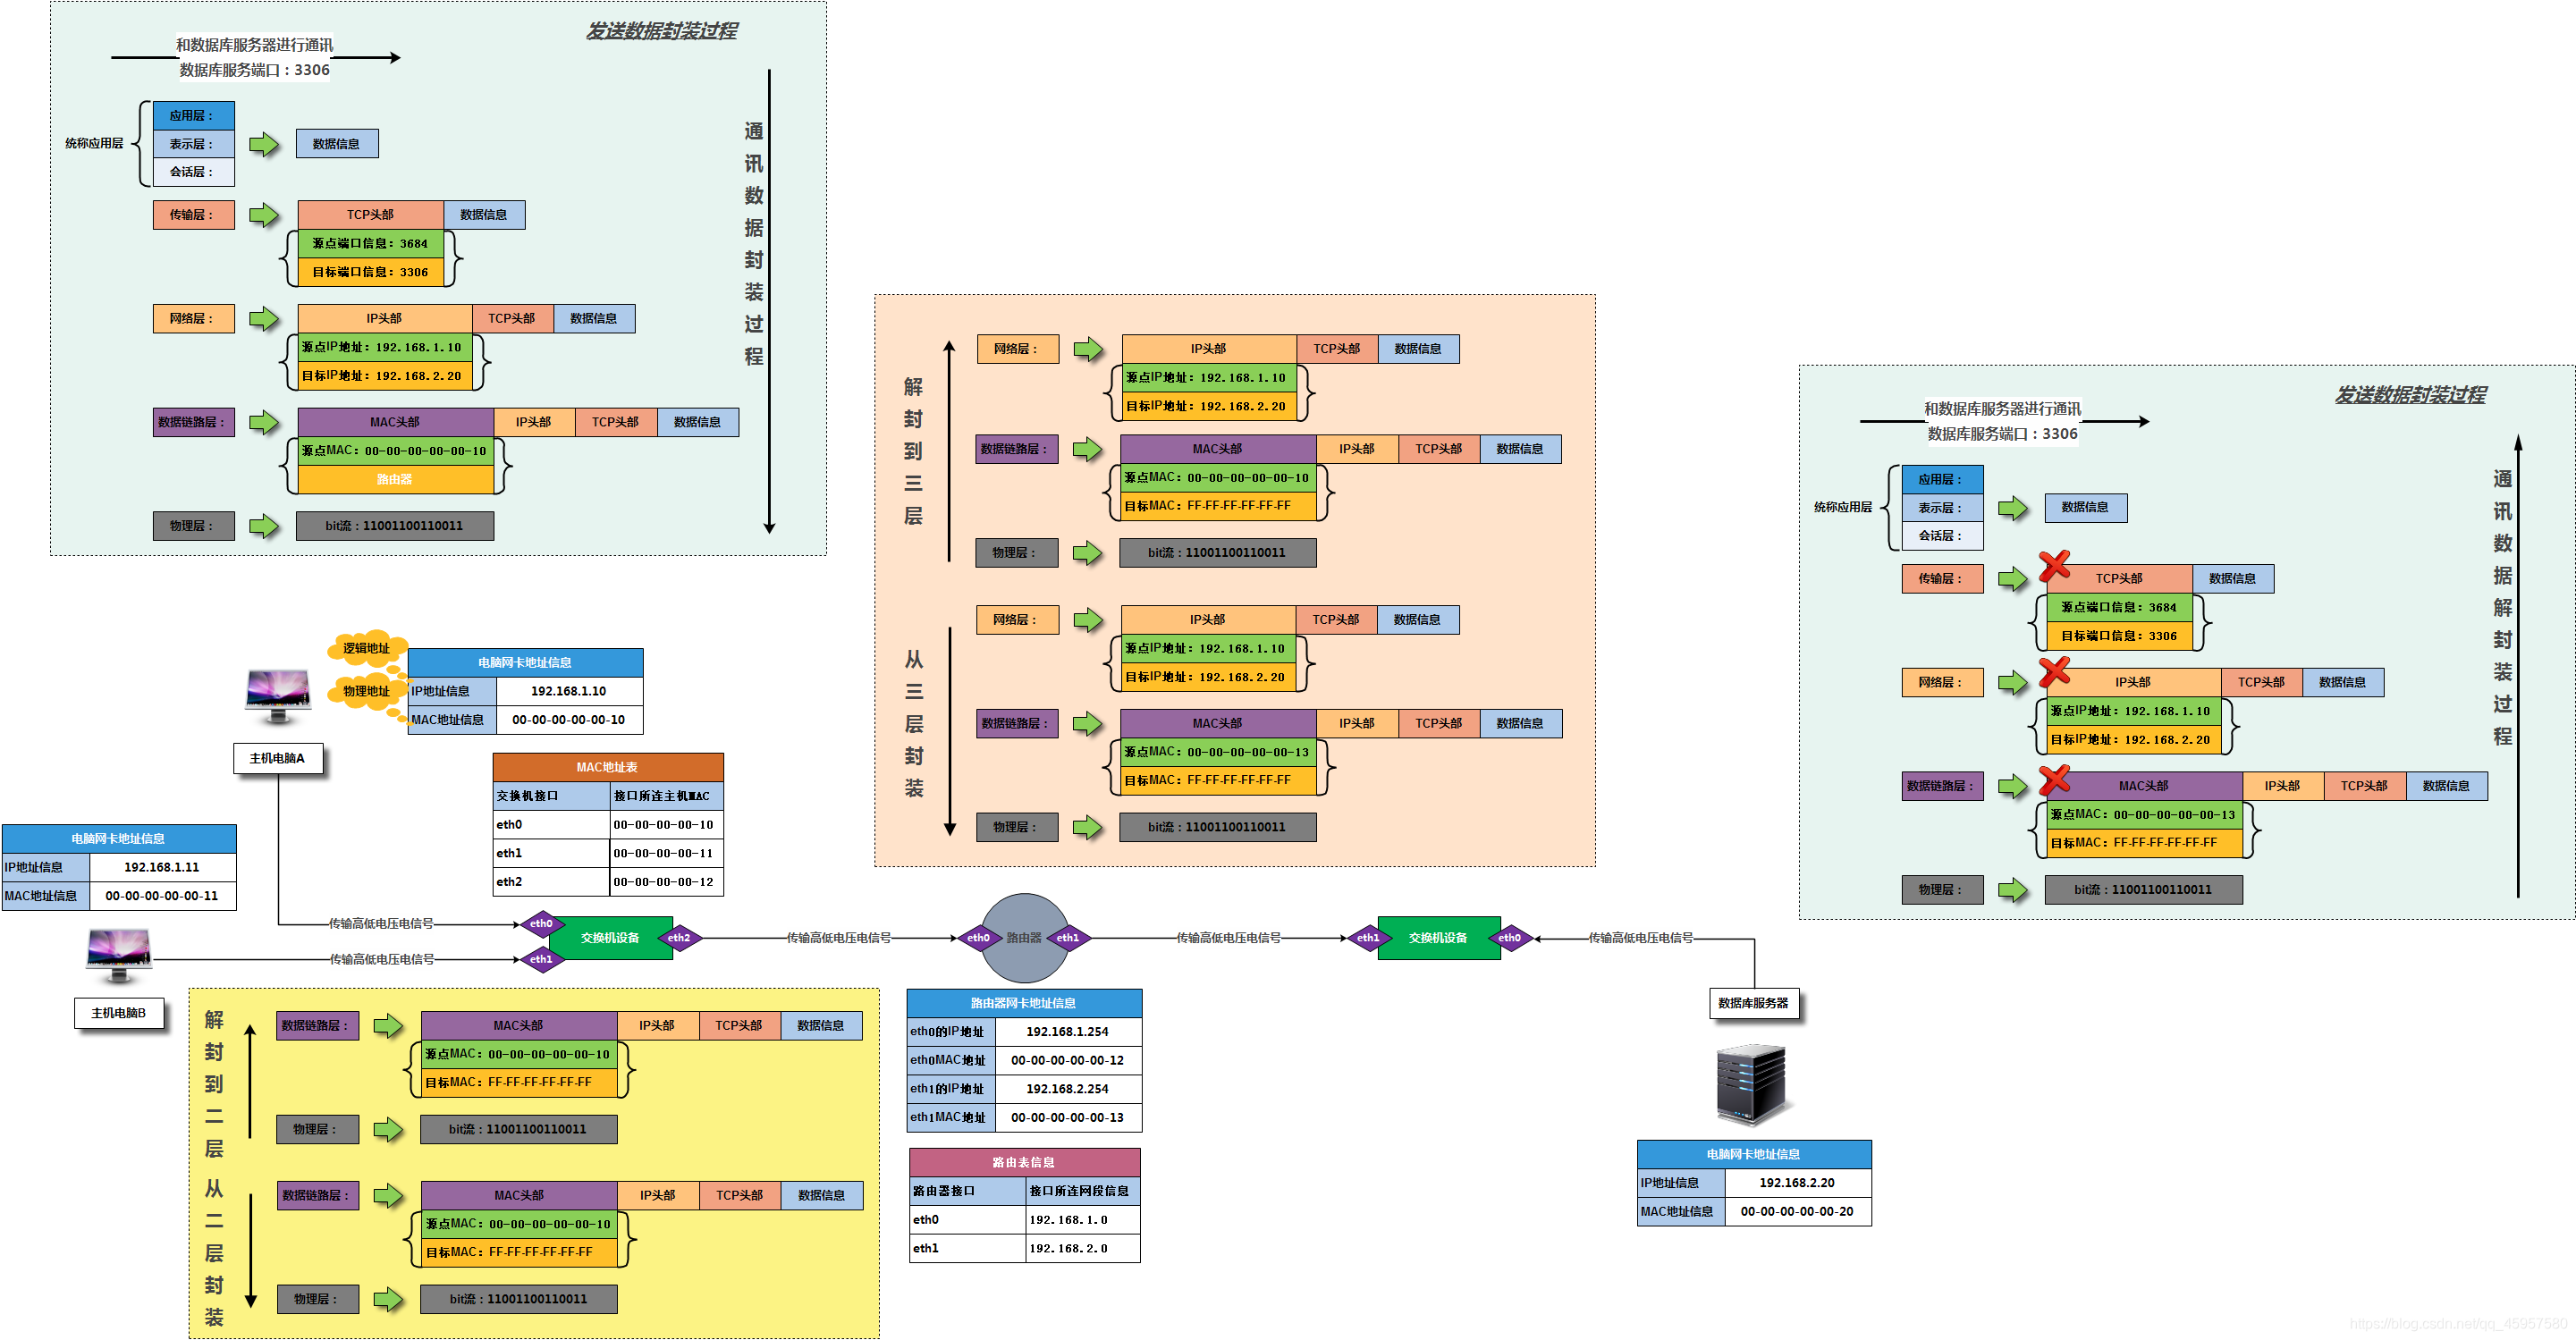Click the 物理地址 orange cloud bubble
Screen dimensions: 2576x1340
(367, 691)
